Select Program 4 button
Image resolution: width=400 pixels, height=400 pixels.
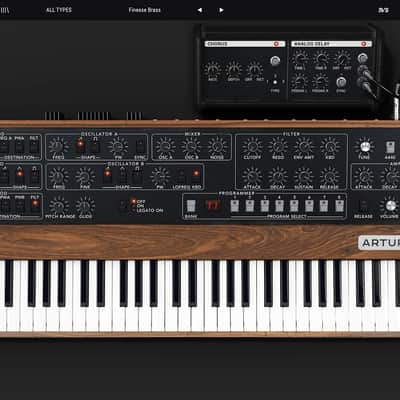click(x=279, y=206)
